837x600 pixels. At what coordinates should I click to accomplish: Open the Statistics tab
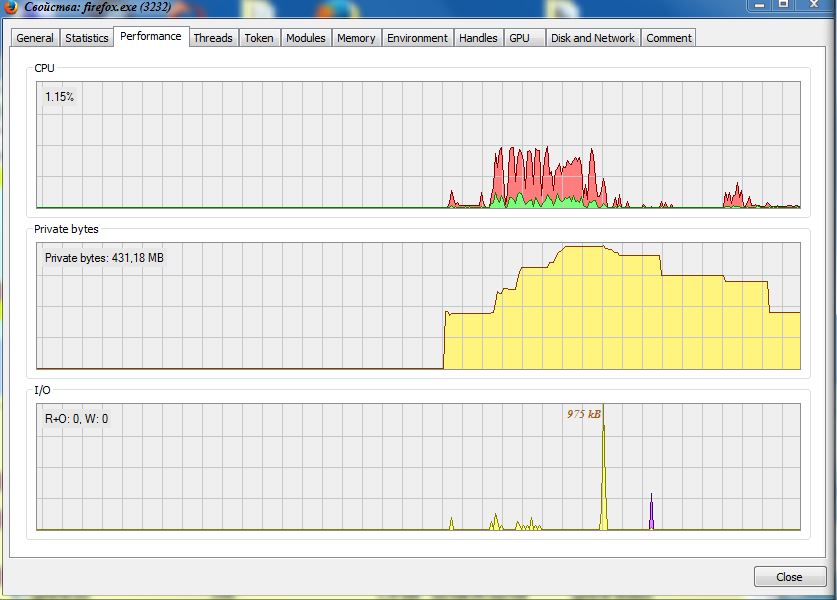click(86, 38)
